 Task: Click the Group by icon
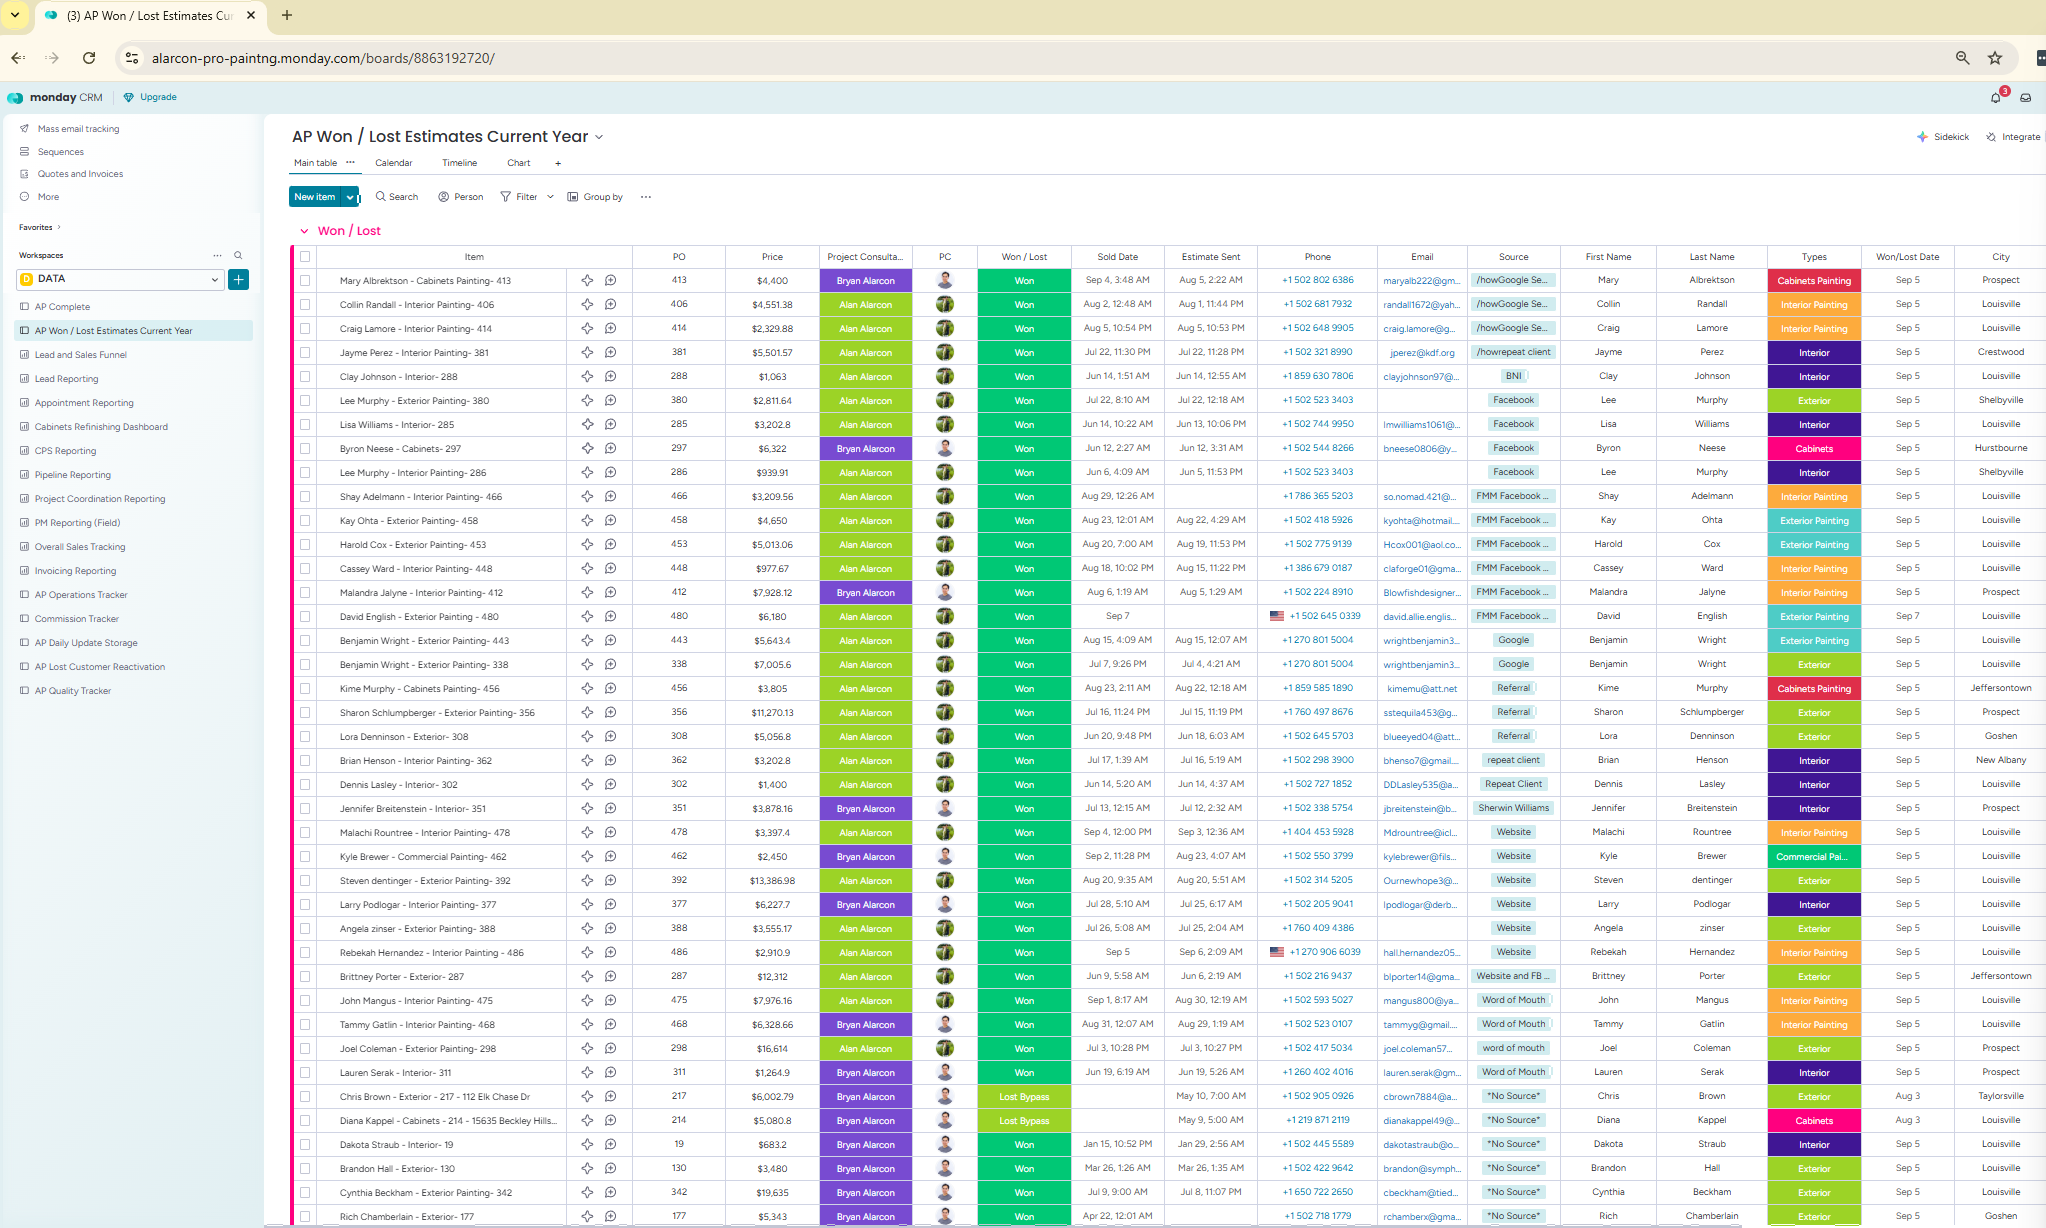click(573, 197)
